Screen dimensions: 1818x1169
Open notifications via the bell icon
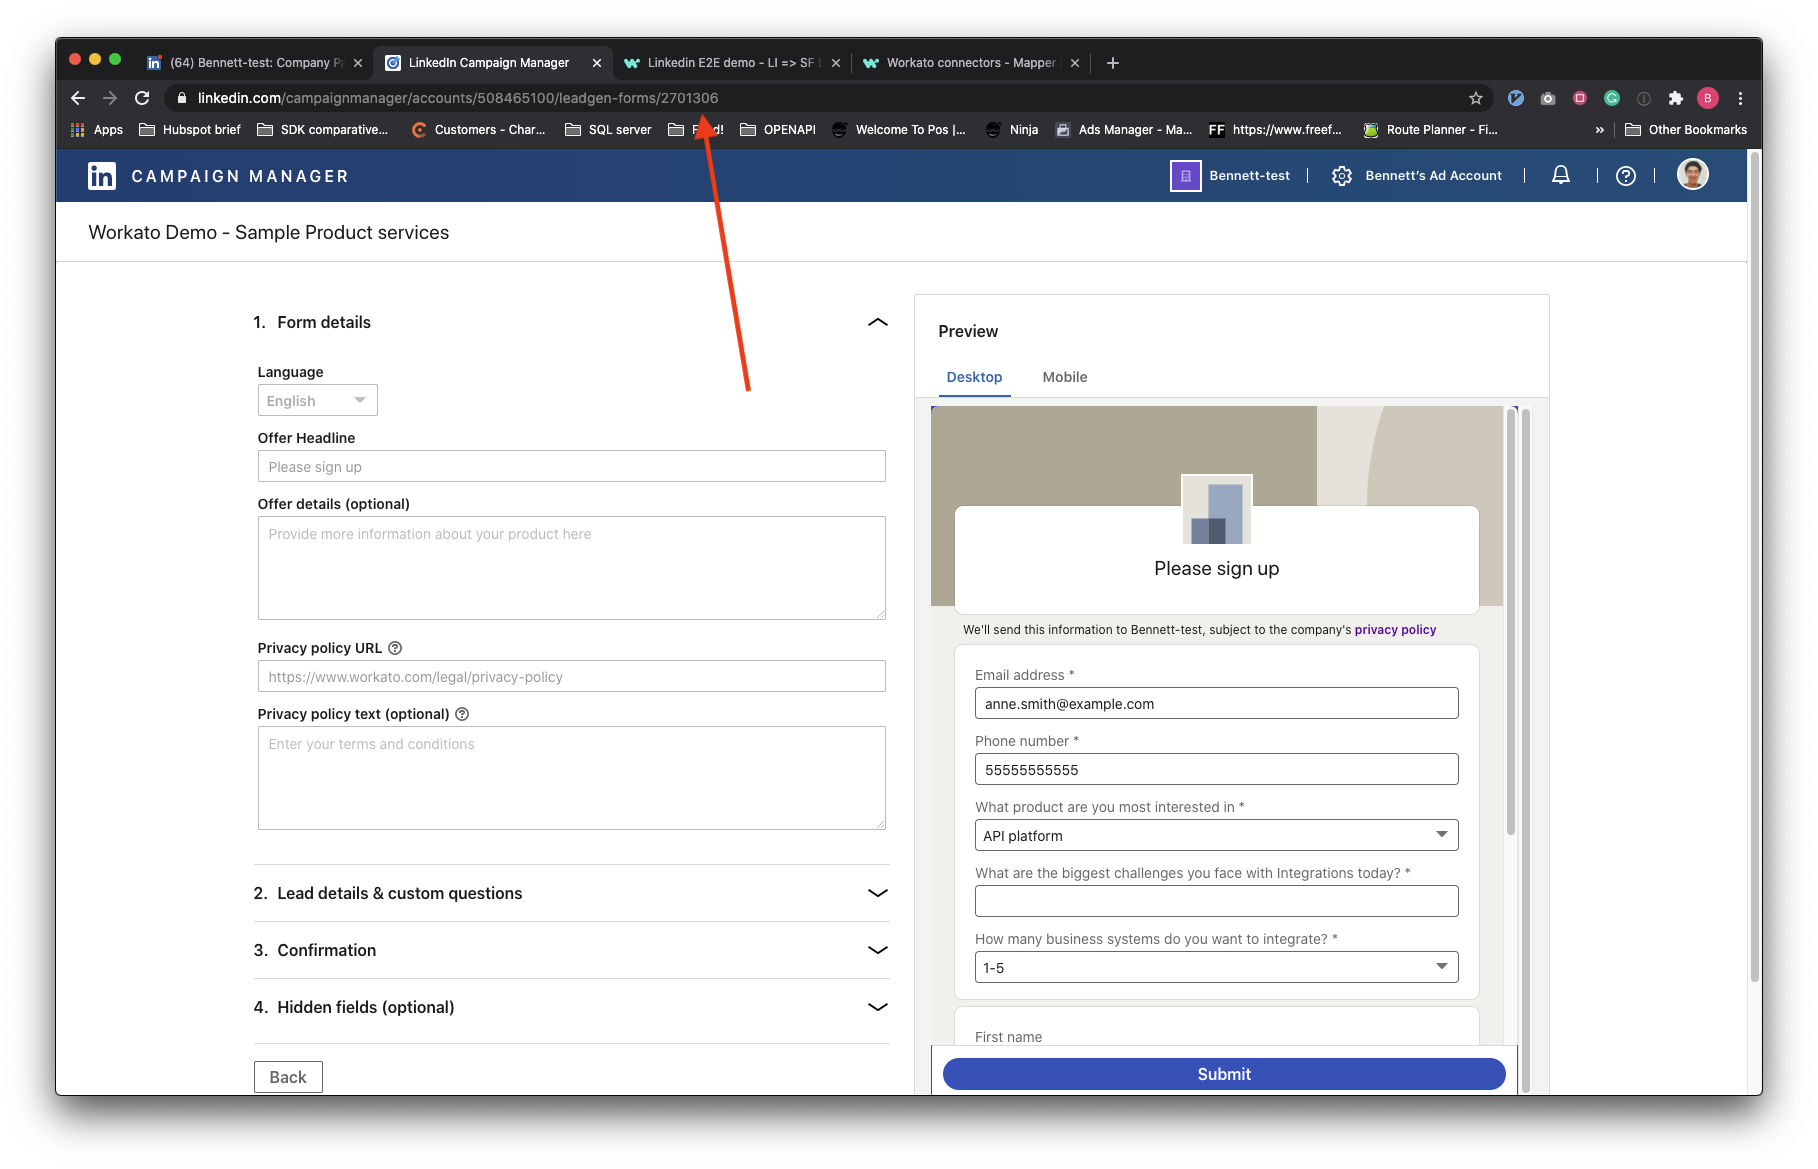pos(1560,175)
